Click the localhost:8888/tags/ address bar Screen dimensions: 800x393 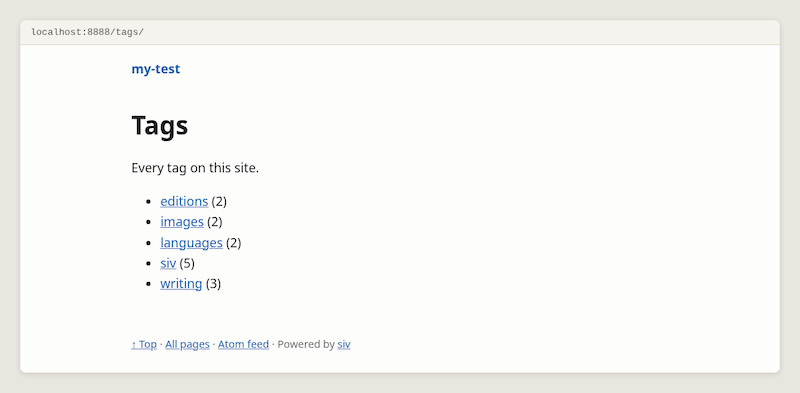[400, 33]
